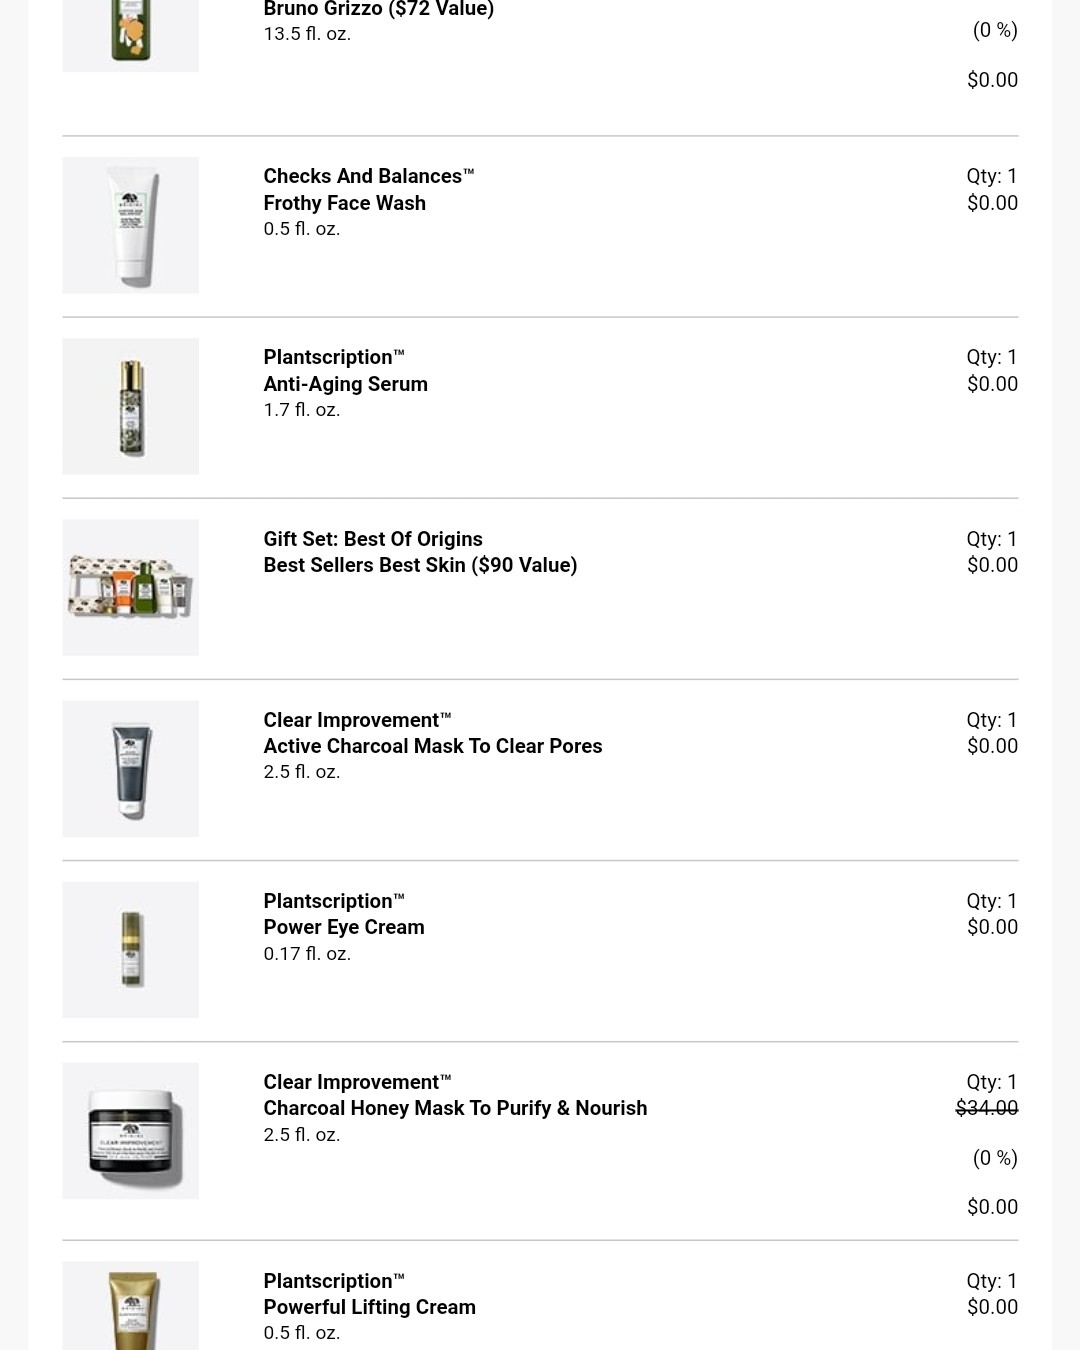Viewport: 1080px width, 1350px height.
Task: Click the Power Eye Cream product name
Action: tap(343, 914)
